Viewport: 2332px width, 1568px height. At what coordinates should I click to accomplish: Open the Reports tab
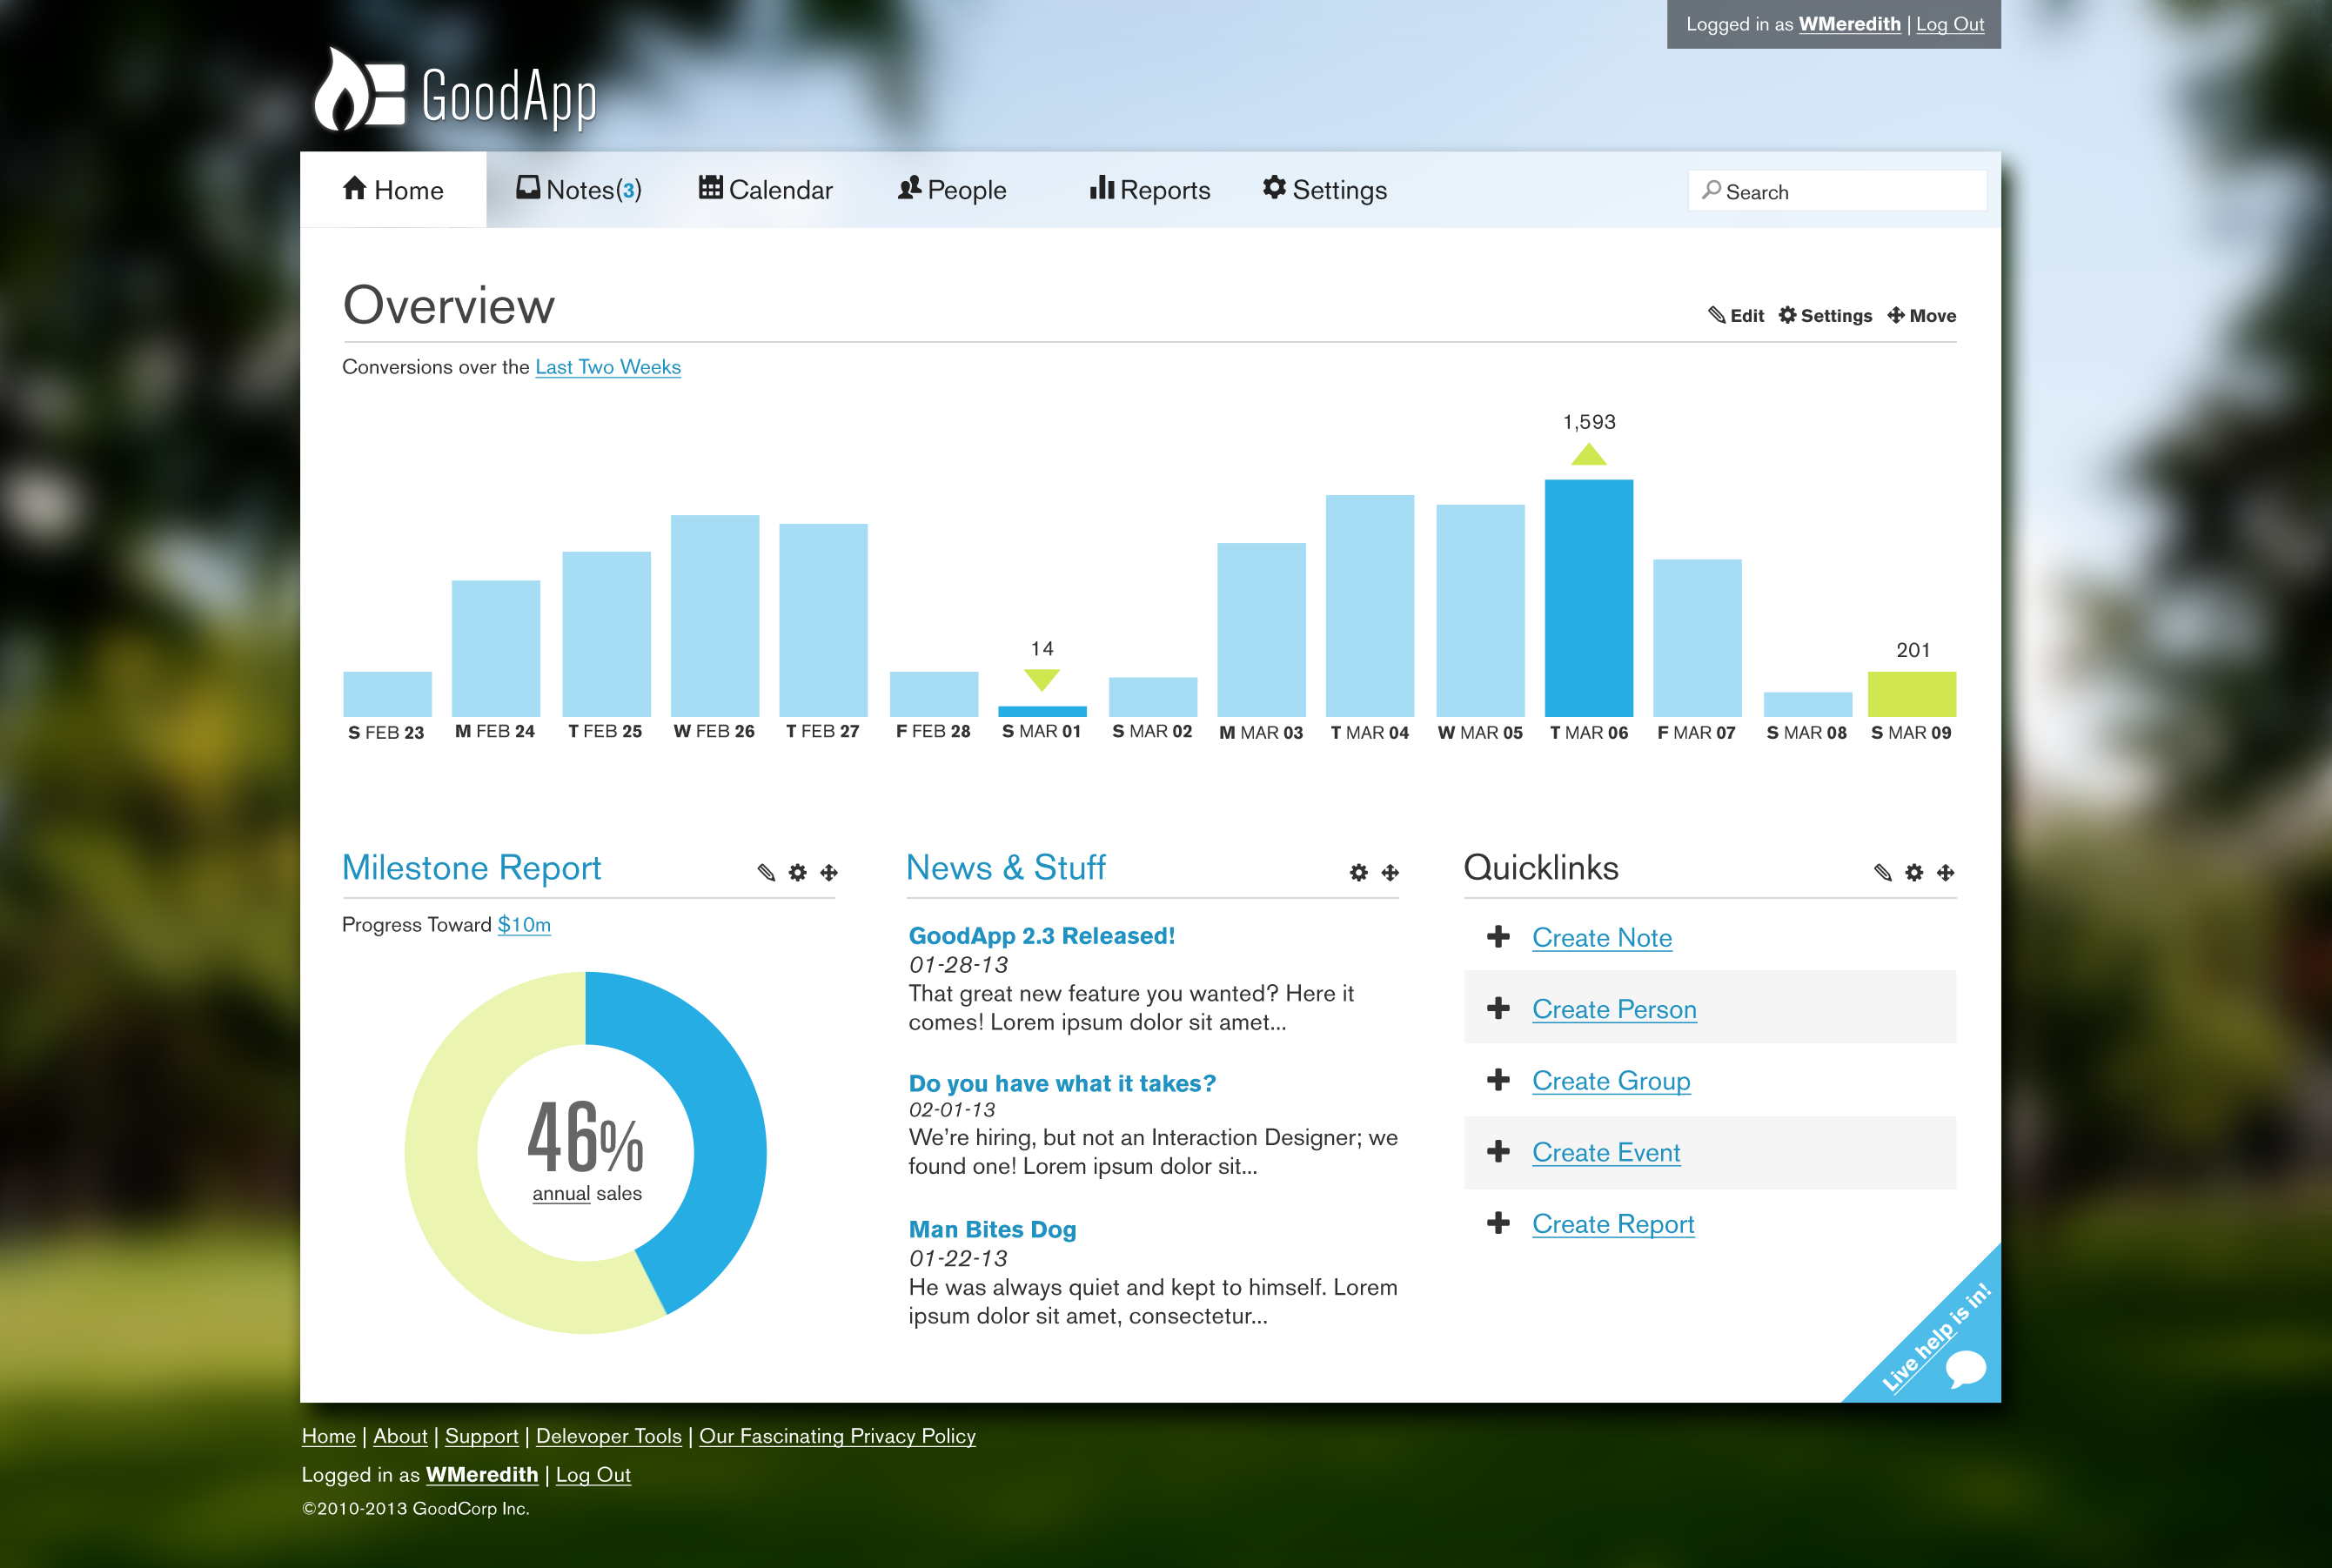pyautogui.click(x=1150, y=190)
